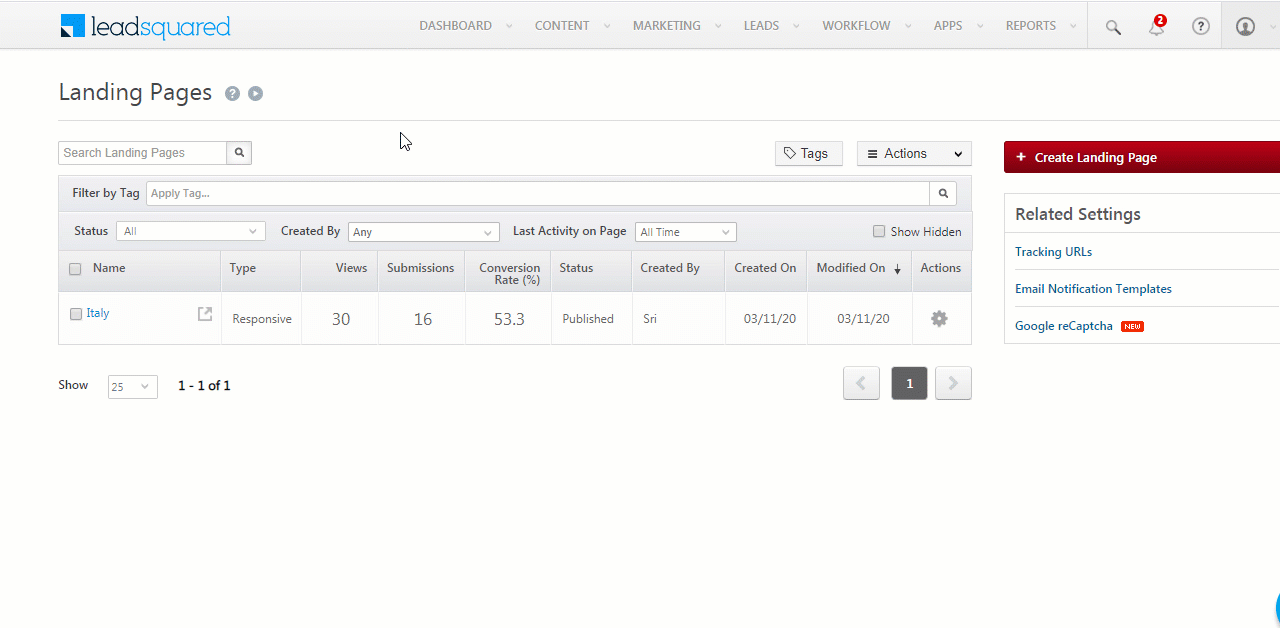The width and height of the screenshot is (1280, 628).
Task: Click into the Search Landing Pages field
Action: [x=142, y=153]
